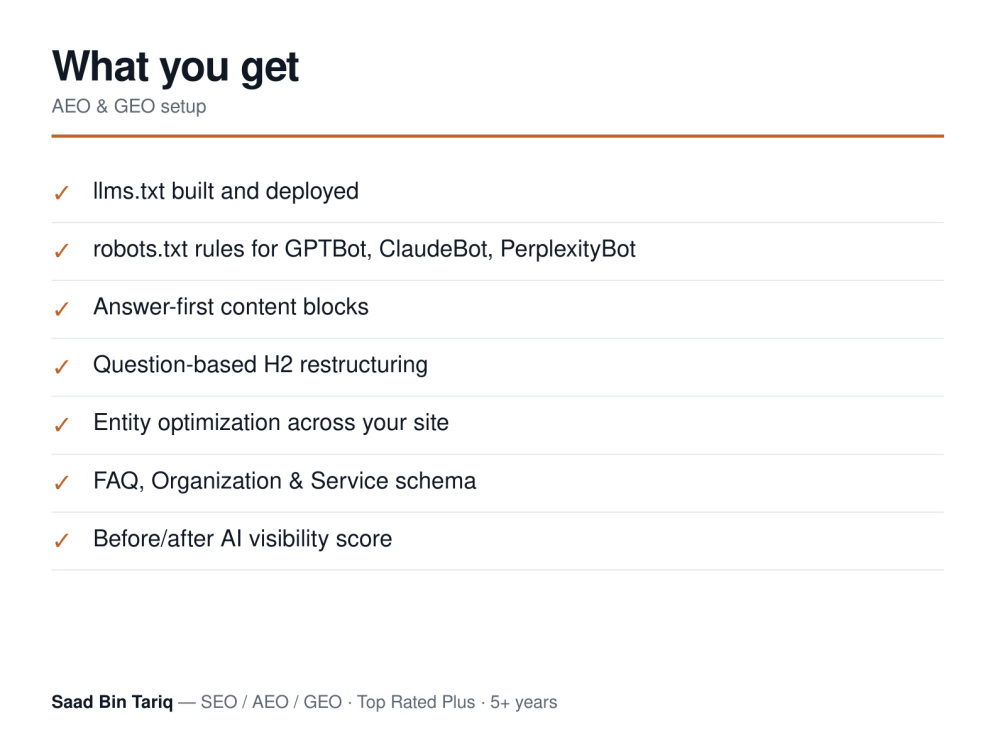
Task: Select the 'llms.txt built and deployed' text
Action: pyautogui.click(x=226, y=191)
